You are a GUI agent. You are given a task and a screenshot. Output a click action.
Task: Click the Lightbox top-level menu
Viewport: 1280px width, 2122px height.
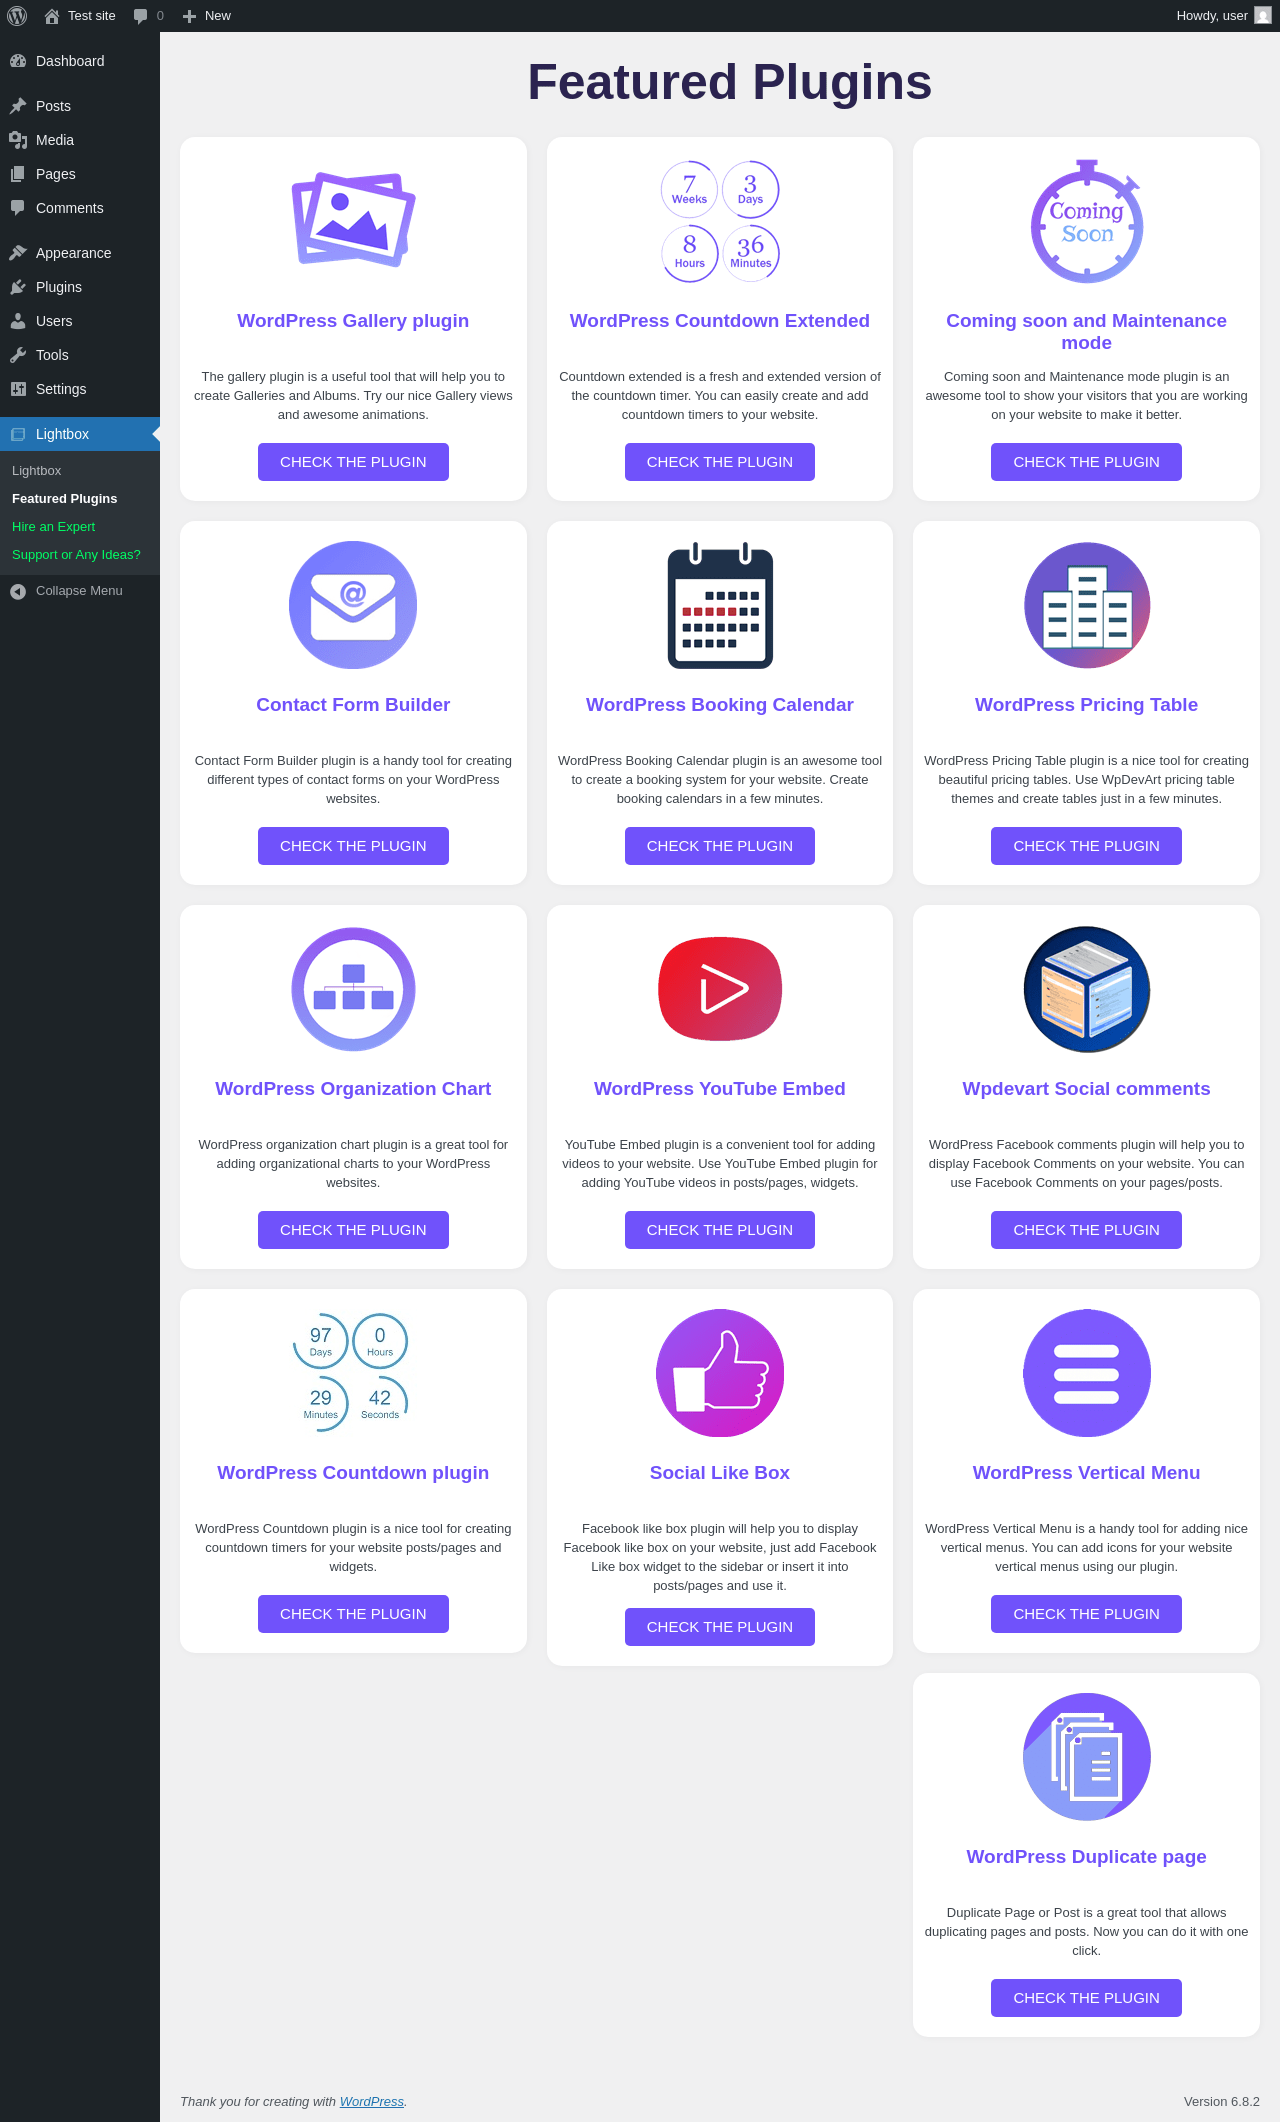(80, 434)
